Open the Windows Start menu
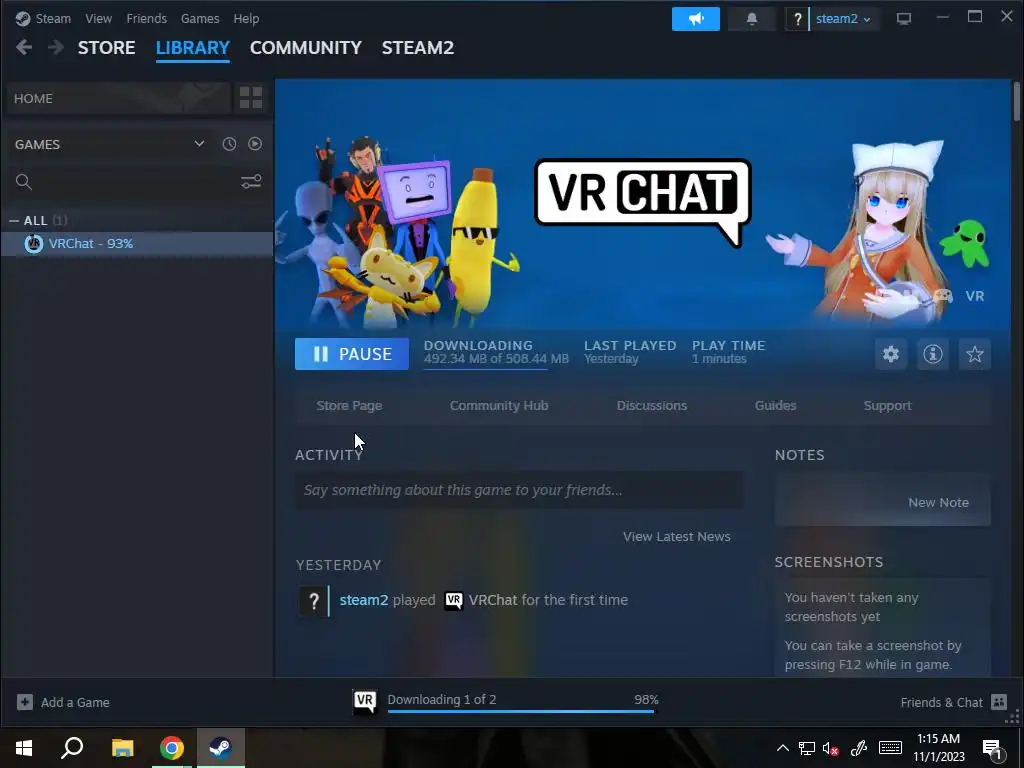This screenshot has width=1024, height=768. [x=24, y=747]
